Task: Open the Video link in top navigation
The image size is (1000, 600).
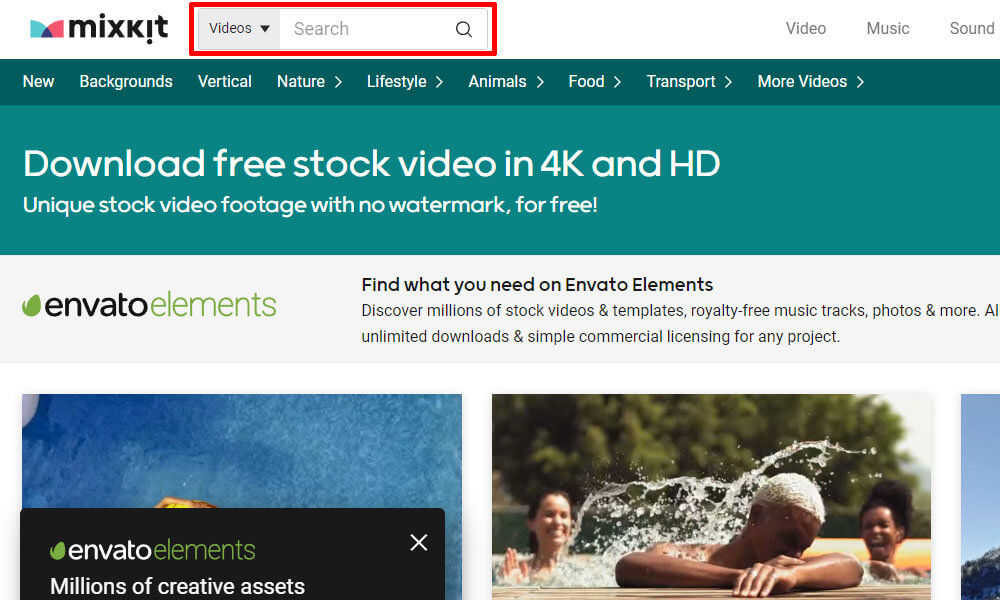Action: click(x=805, y=29)
